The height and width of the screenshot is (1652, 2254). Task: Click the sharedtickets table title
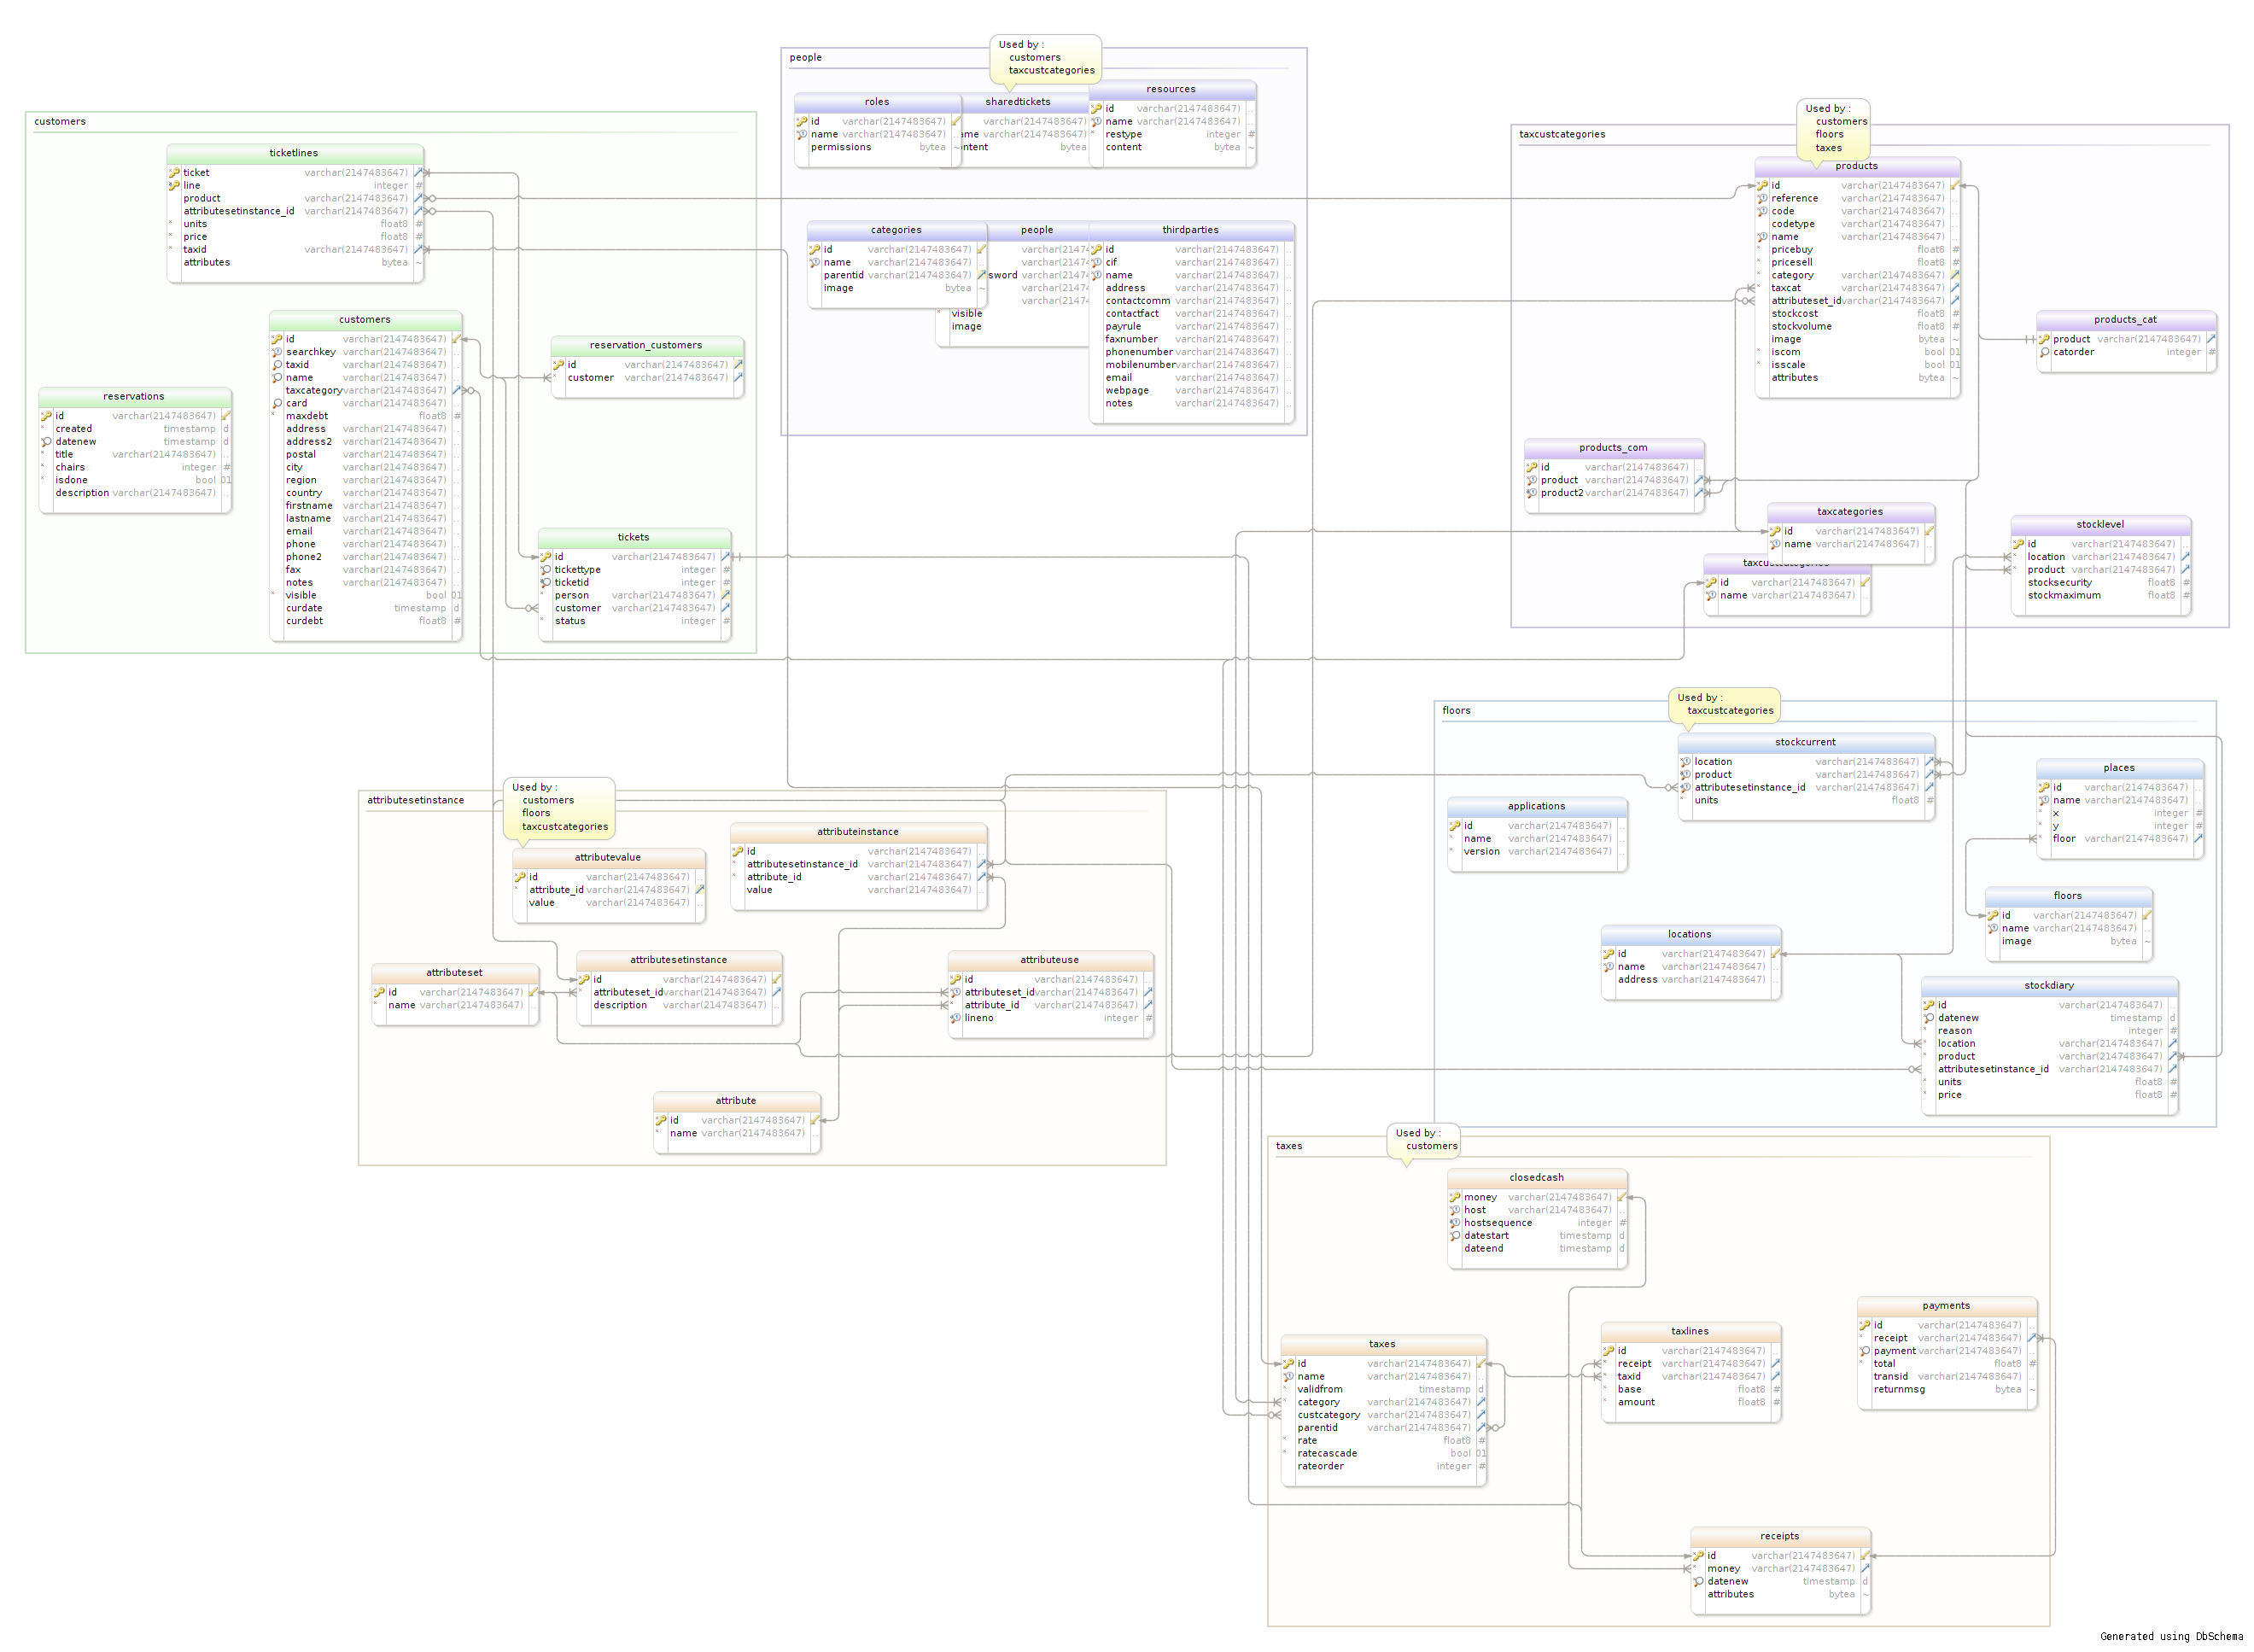1018,102
